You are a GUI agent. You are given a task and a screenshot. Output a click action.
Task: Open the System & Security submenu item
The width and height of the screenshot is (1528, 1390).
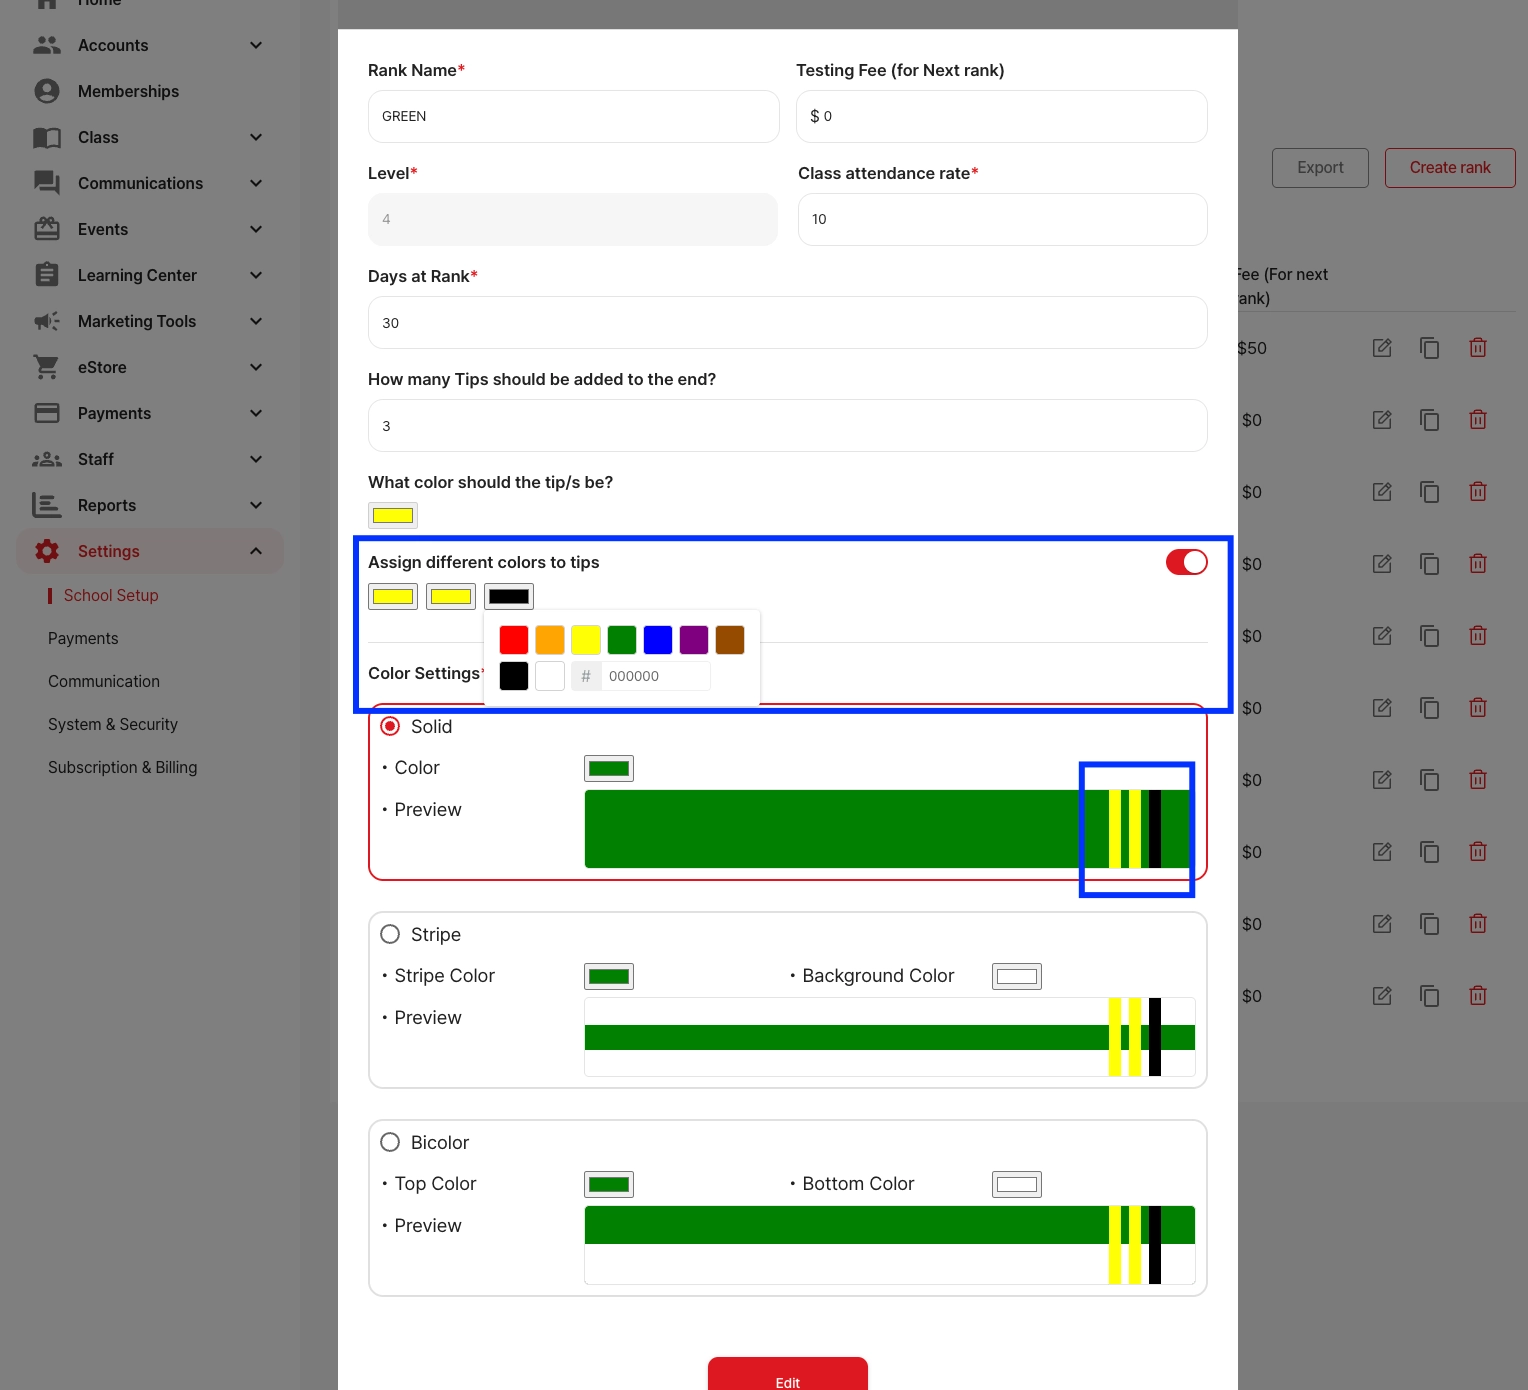click(113, 724)
